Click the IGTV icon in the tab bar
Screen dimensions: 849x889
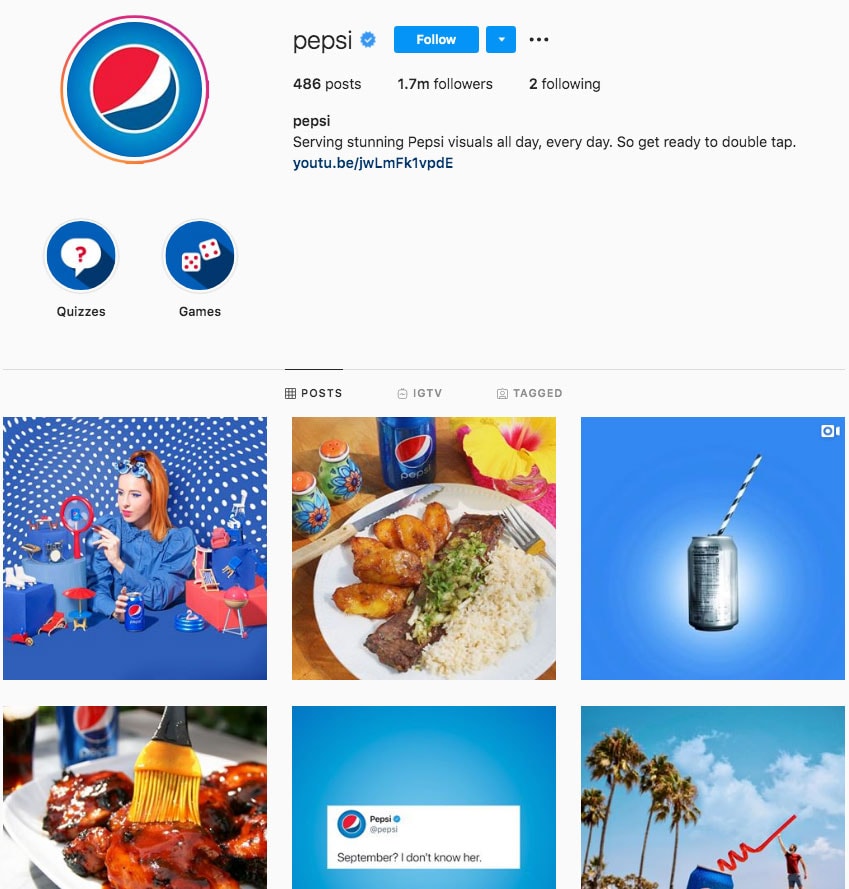point(402,393)
